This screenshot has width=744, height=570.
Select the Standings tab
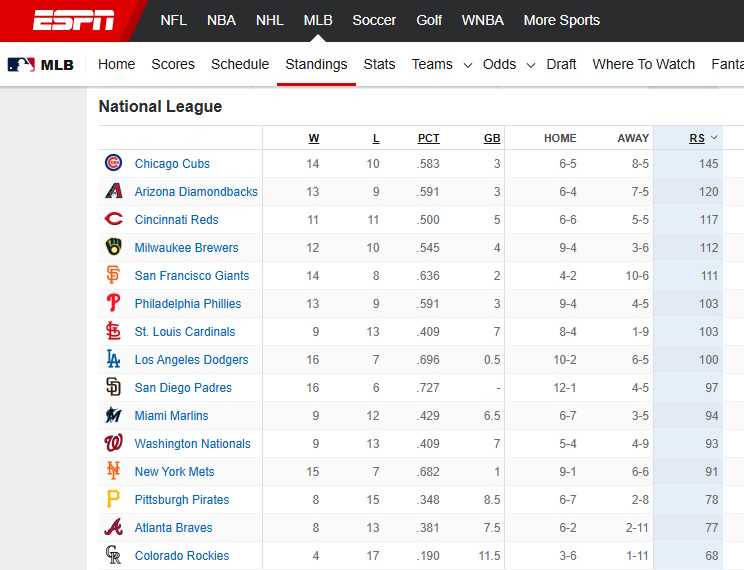(316, 64)
